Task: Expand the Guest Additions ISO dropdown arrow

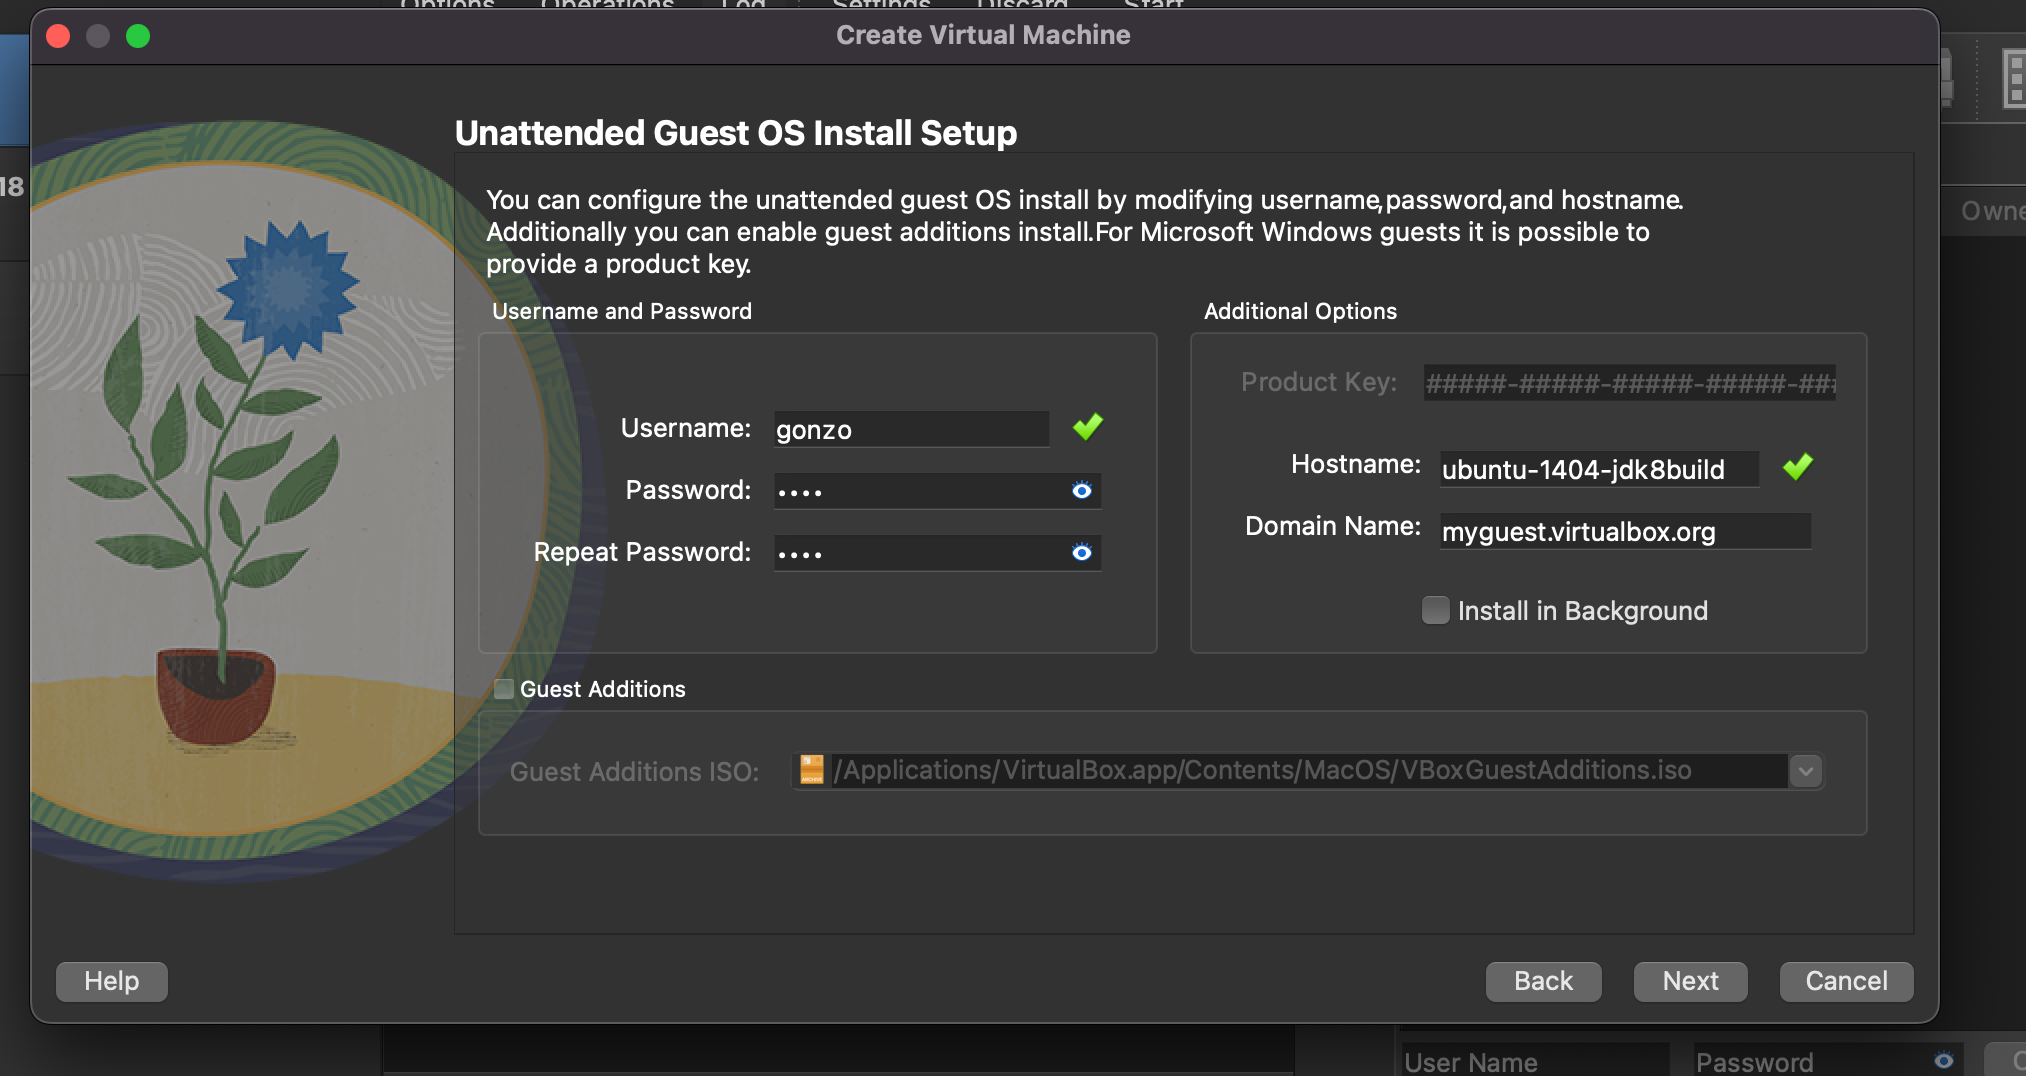Action: 1806,771
